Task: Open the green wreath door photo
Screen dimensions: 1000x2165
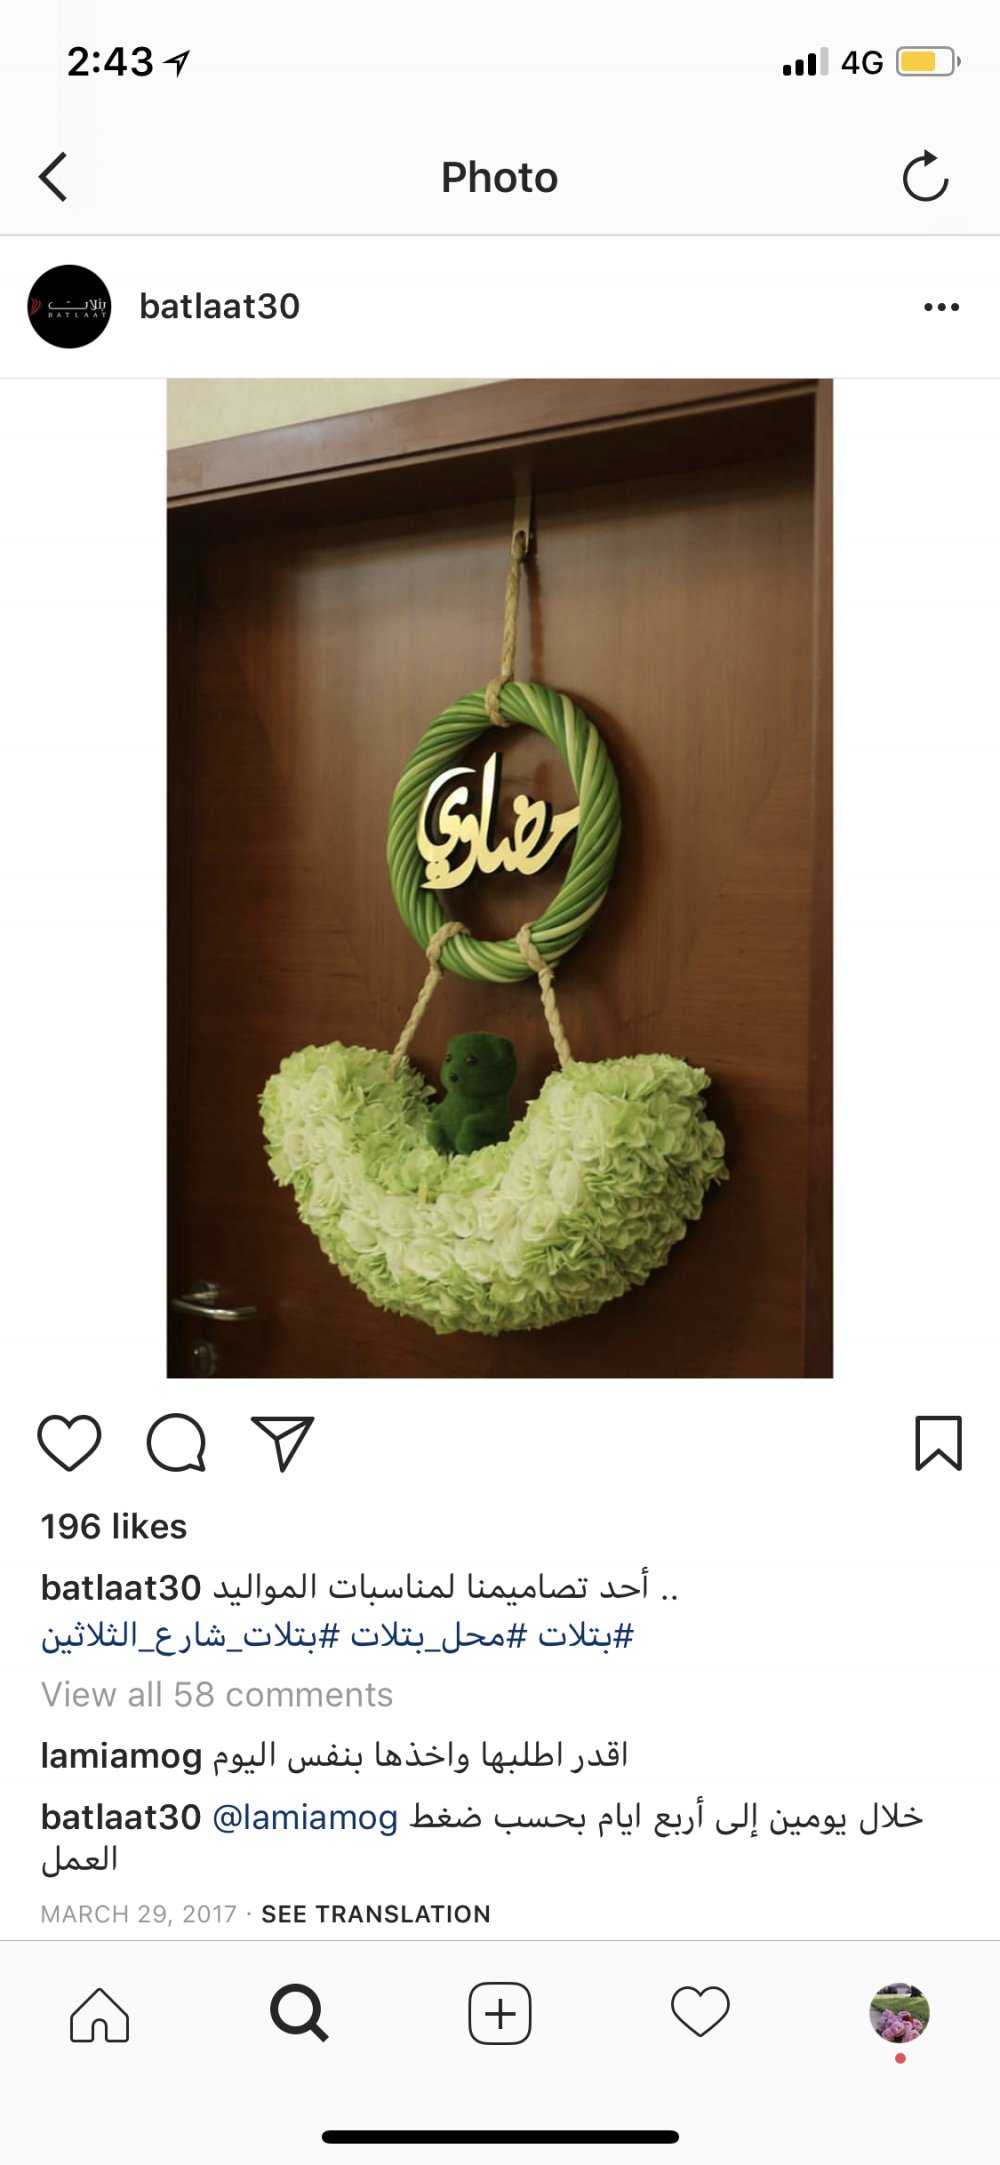Action: click(500, 878)
